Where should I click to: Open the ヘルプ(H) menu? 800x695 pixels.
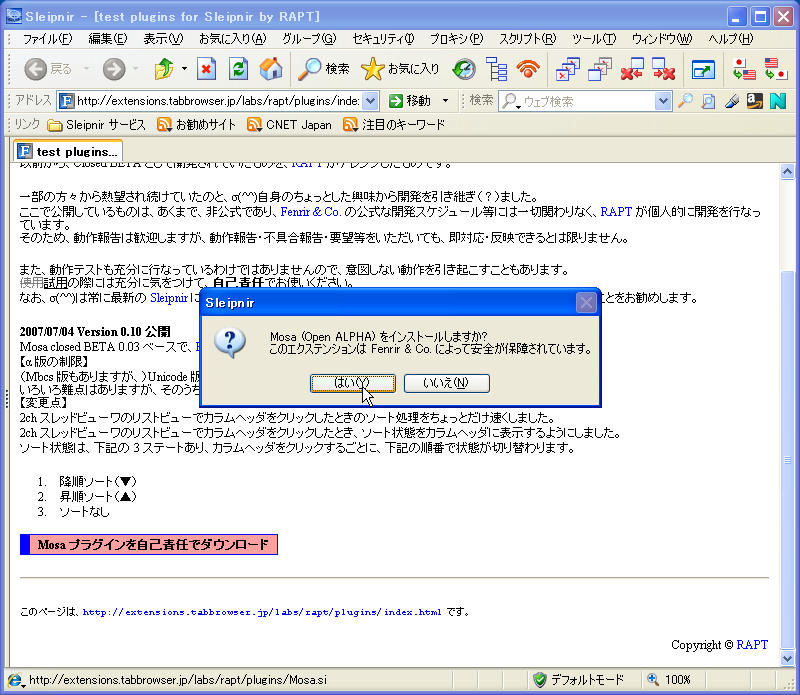(731, 39)
